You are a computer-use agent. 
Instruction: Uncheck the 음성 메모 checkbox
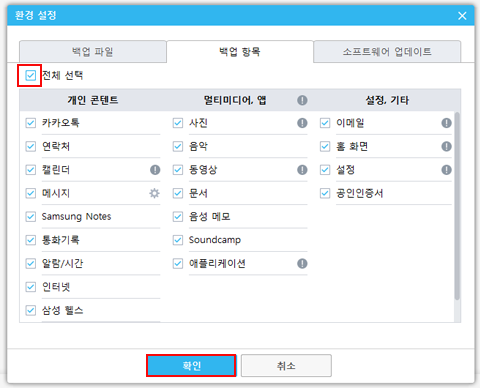coord(178,217)
